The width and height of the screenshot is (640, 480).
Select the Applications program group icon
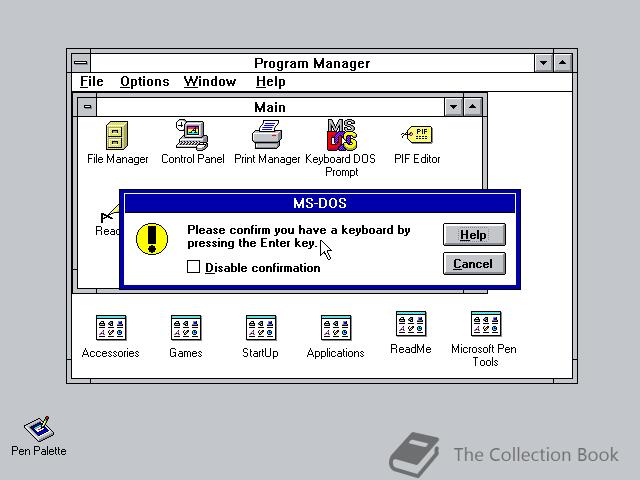[x=336, y=327]
